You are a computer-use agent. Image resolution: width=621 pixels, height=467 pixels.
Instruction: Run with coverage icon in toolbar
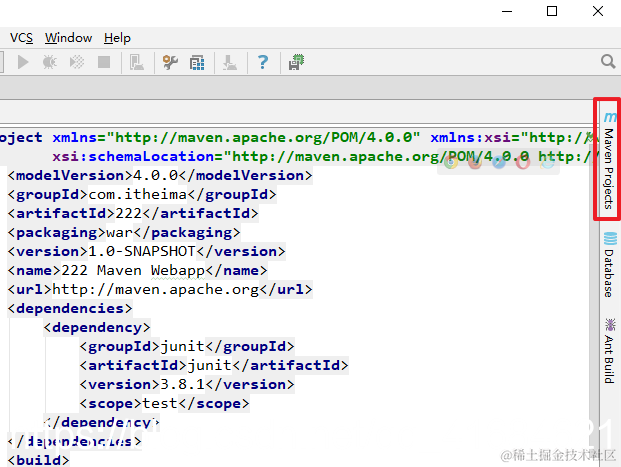tap(77, 62)
